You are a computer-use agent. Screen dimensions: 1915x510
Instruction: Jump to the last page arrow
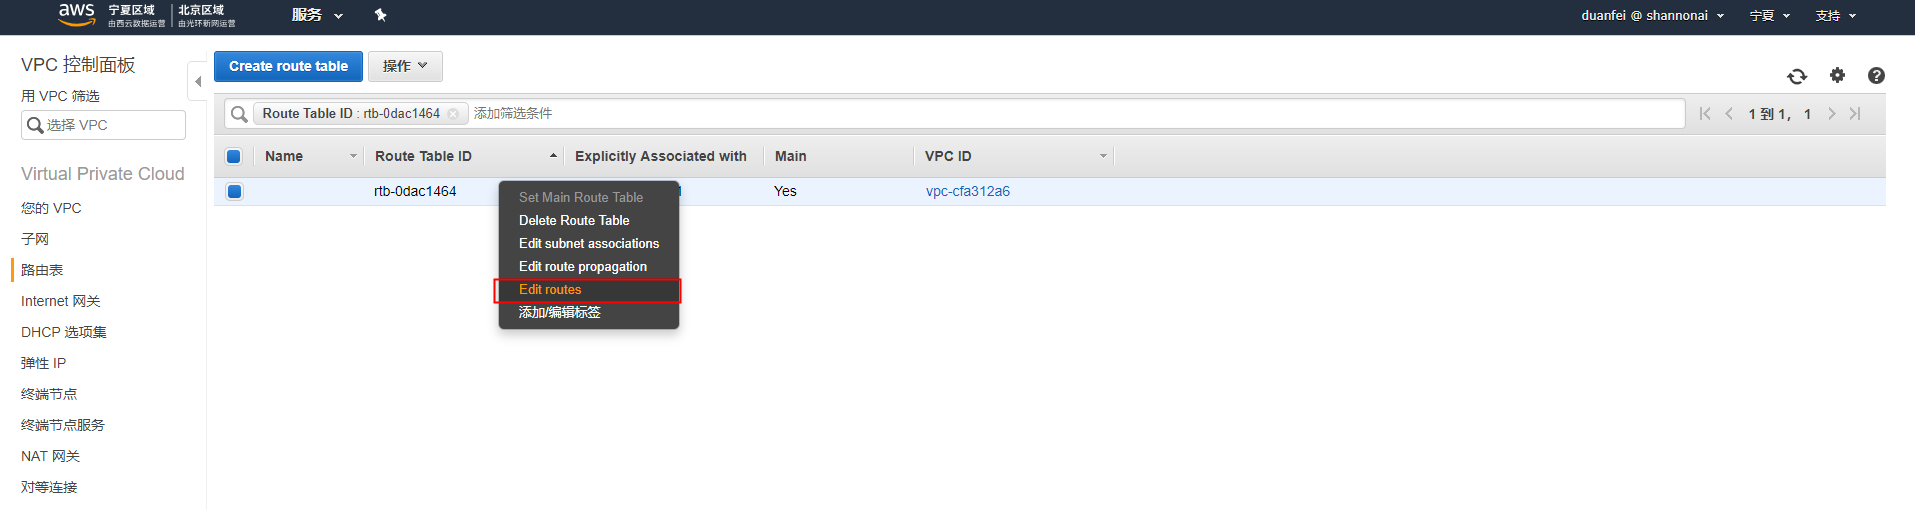[1855, 114]
